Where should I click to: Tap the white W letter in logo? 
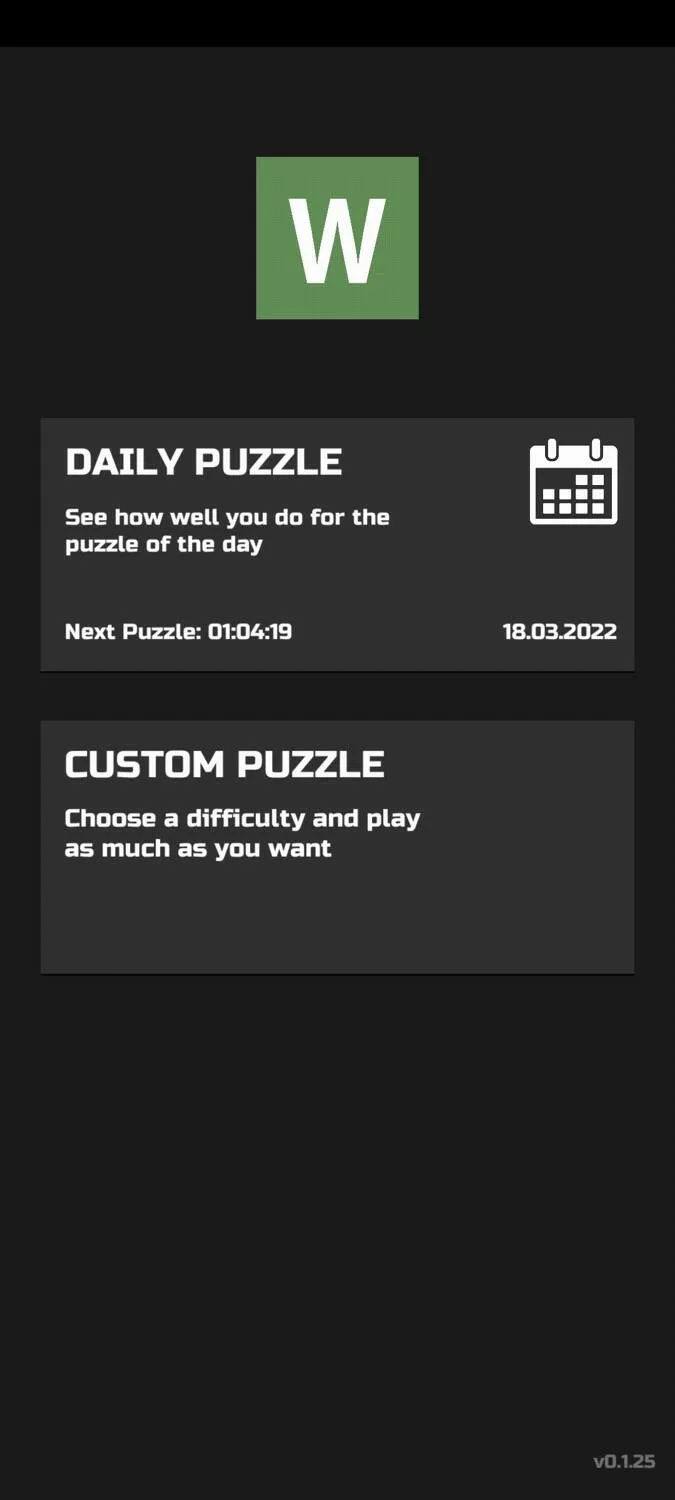point(337,240)
